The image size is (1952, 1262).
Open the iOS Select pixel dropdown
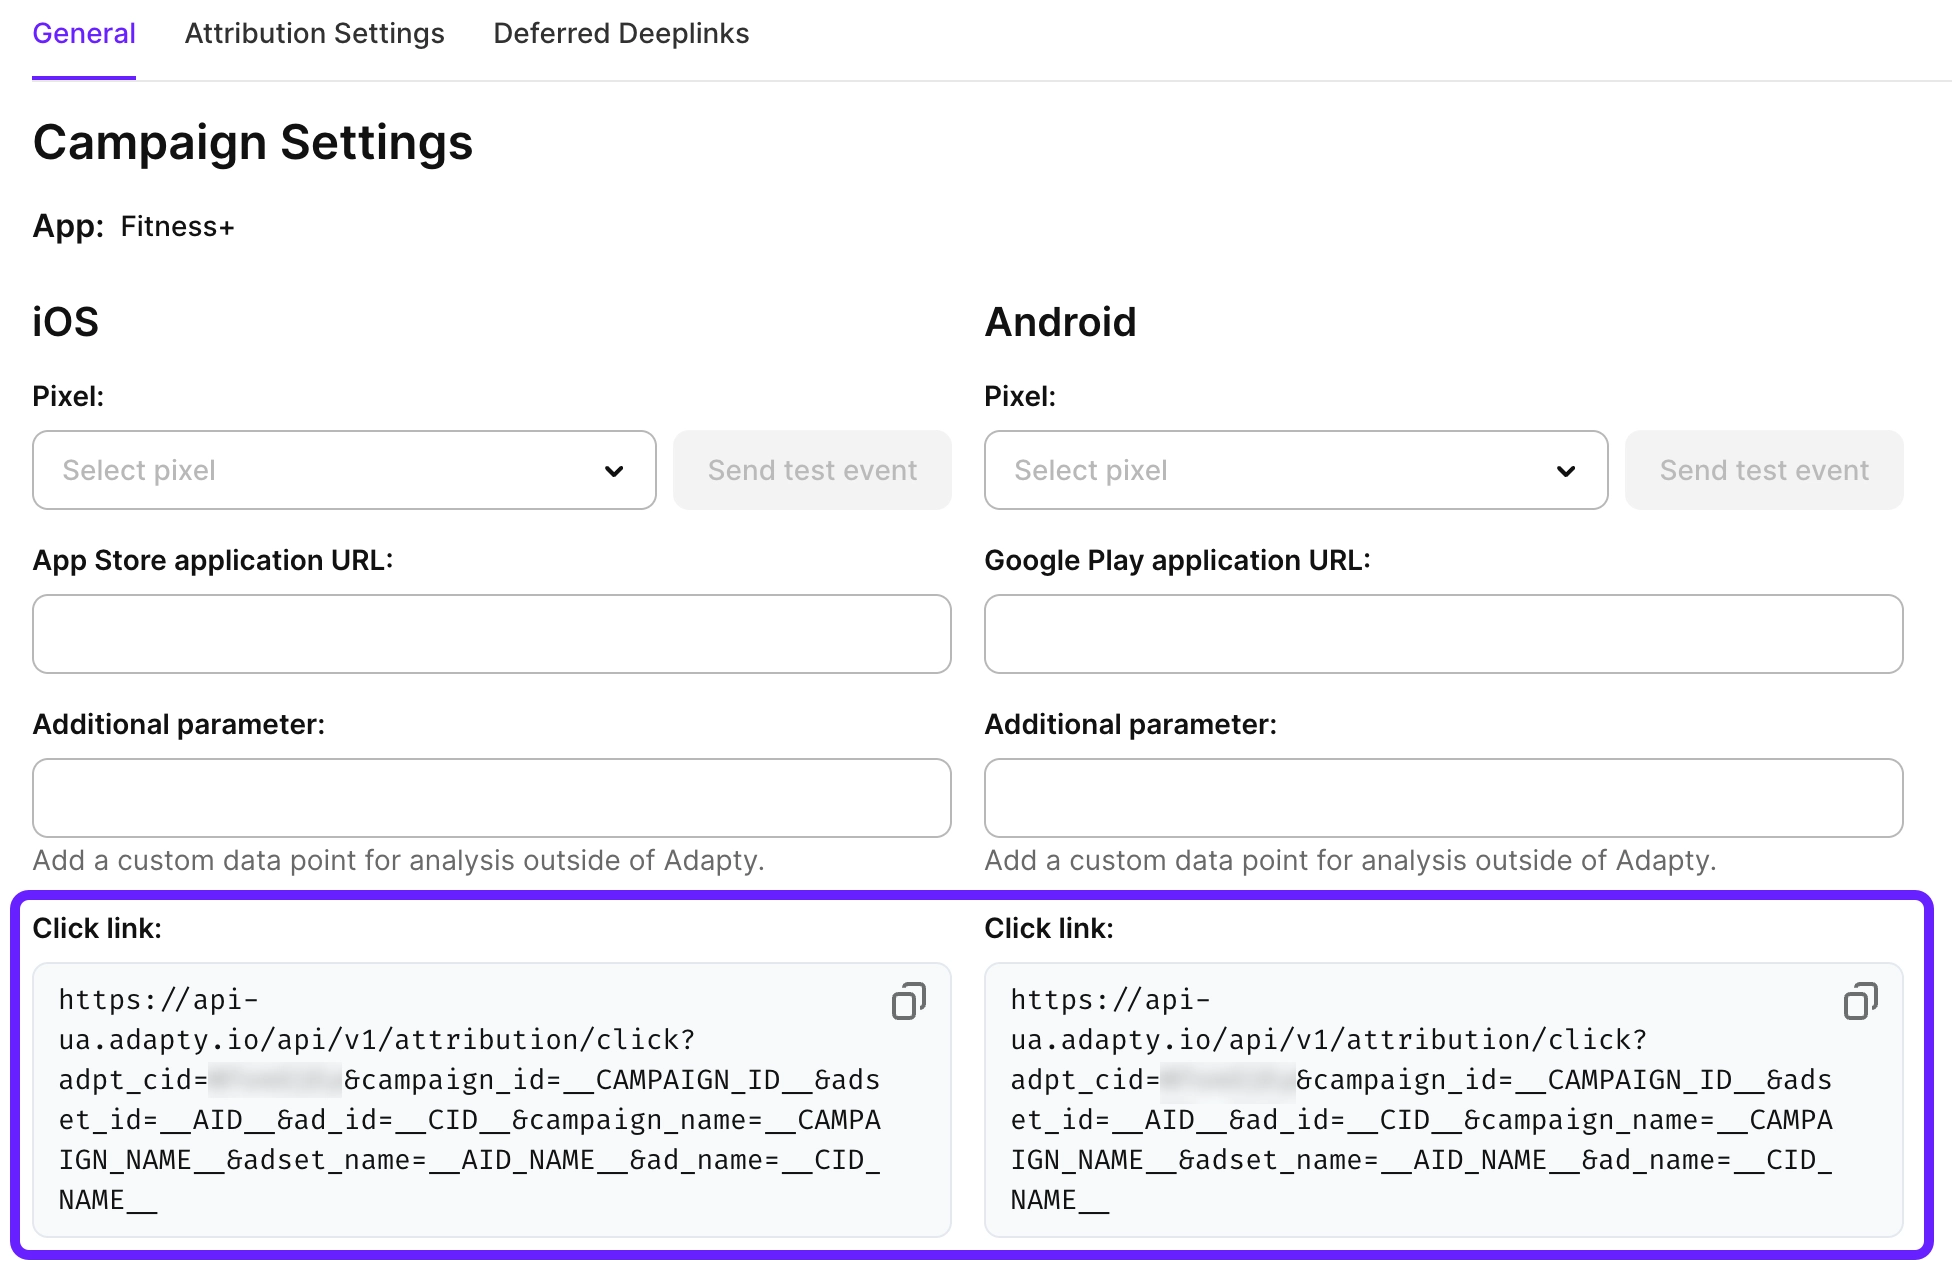(343, 470)
